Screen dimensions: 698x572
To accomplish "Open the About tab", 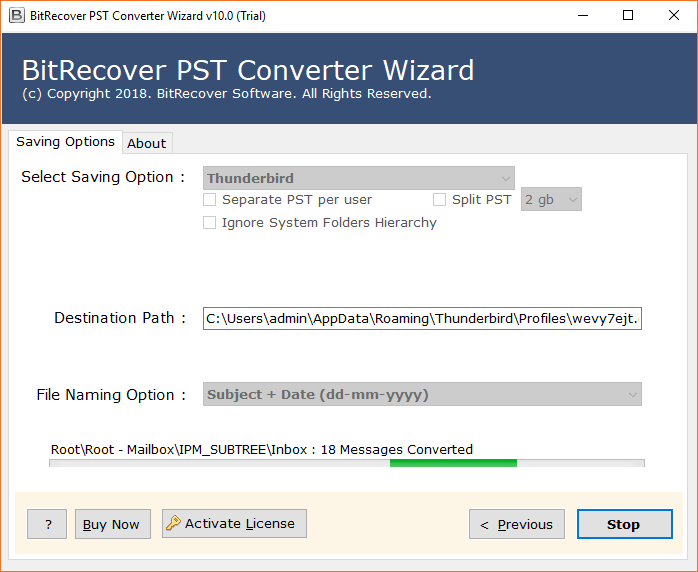I will click(146, 143).
